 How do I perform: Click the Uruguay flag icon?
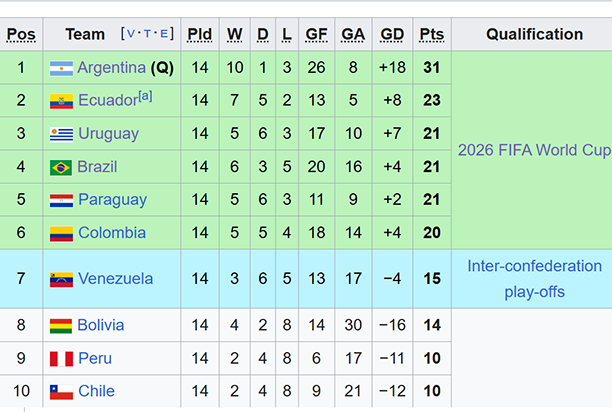pyautogui.click(x=61, y=135)
